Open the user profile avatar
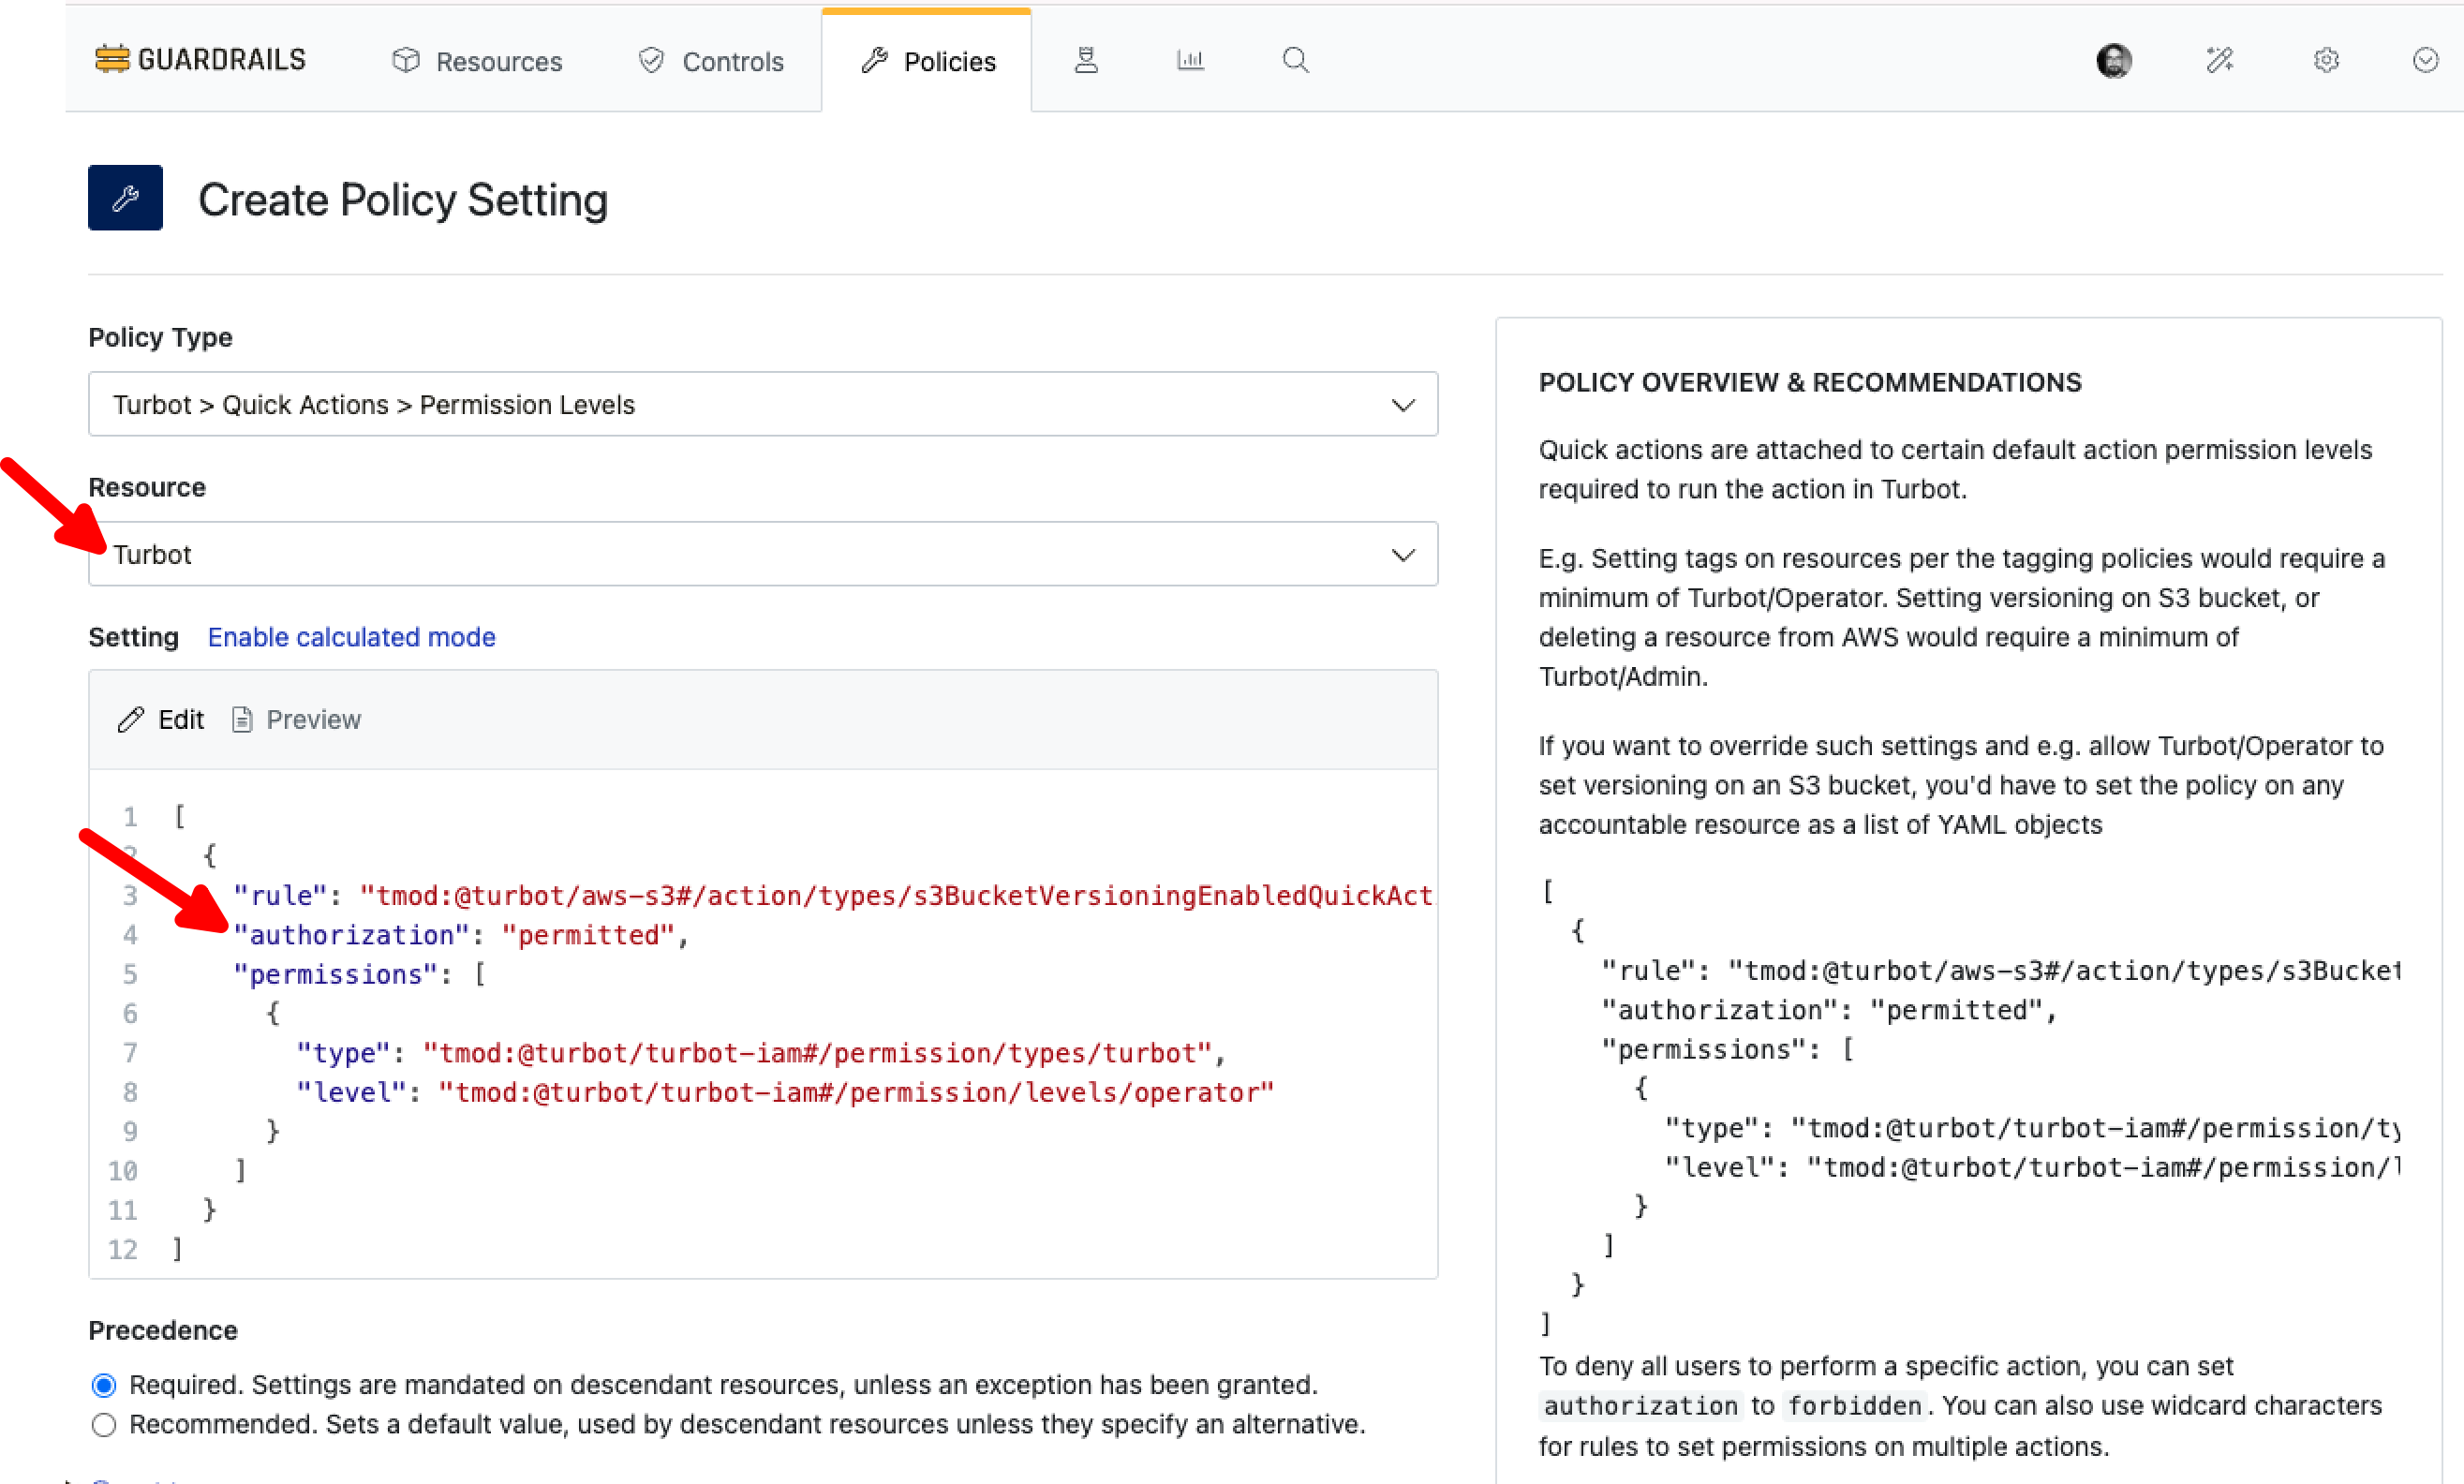Viewport: 2464px width, 1484px height. 2113,61
